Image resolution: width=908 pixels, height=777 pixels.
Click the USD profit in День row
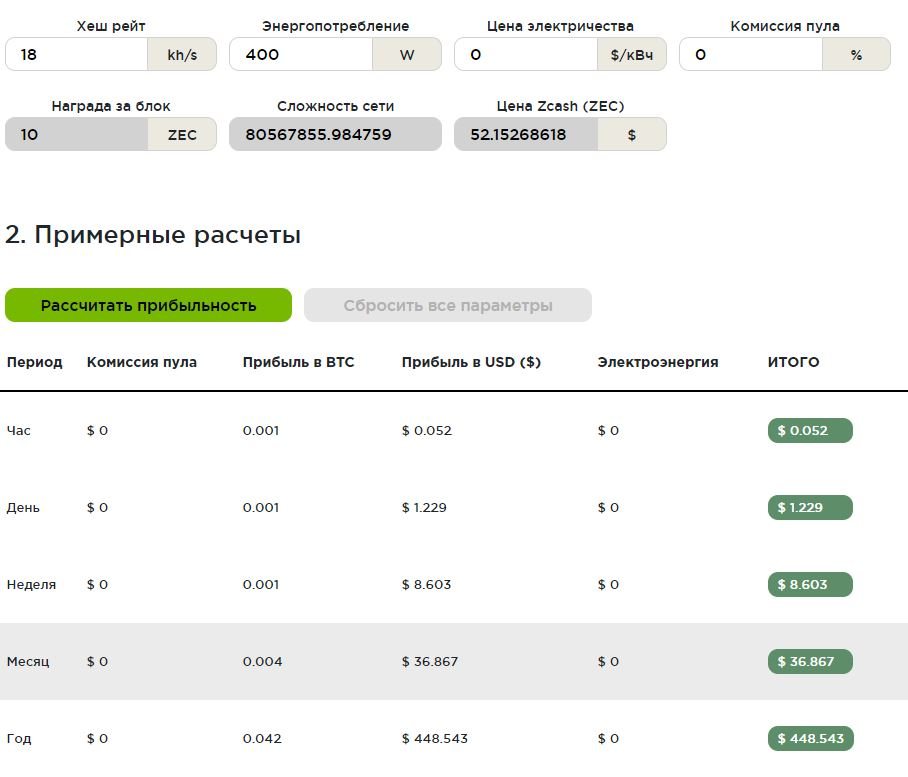point(424,507)
